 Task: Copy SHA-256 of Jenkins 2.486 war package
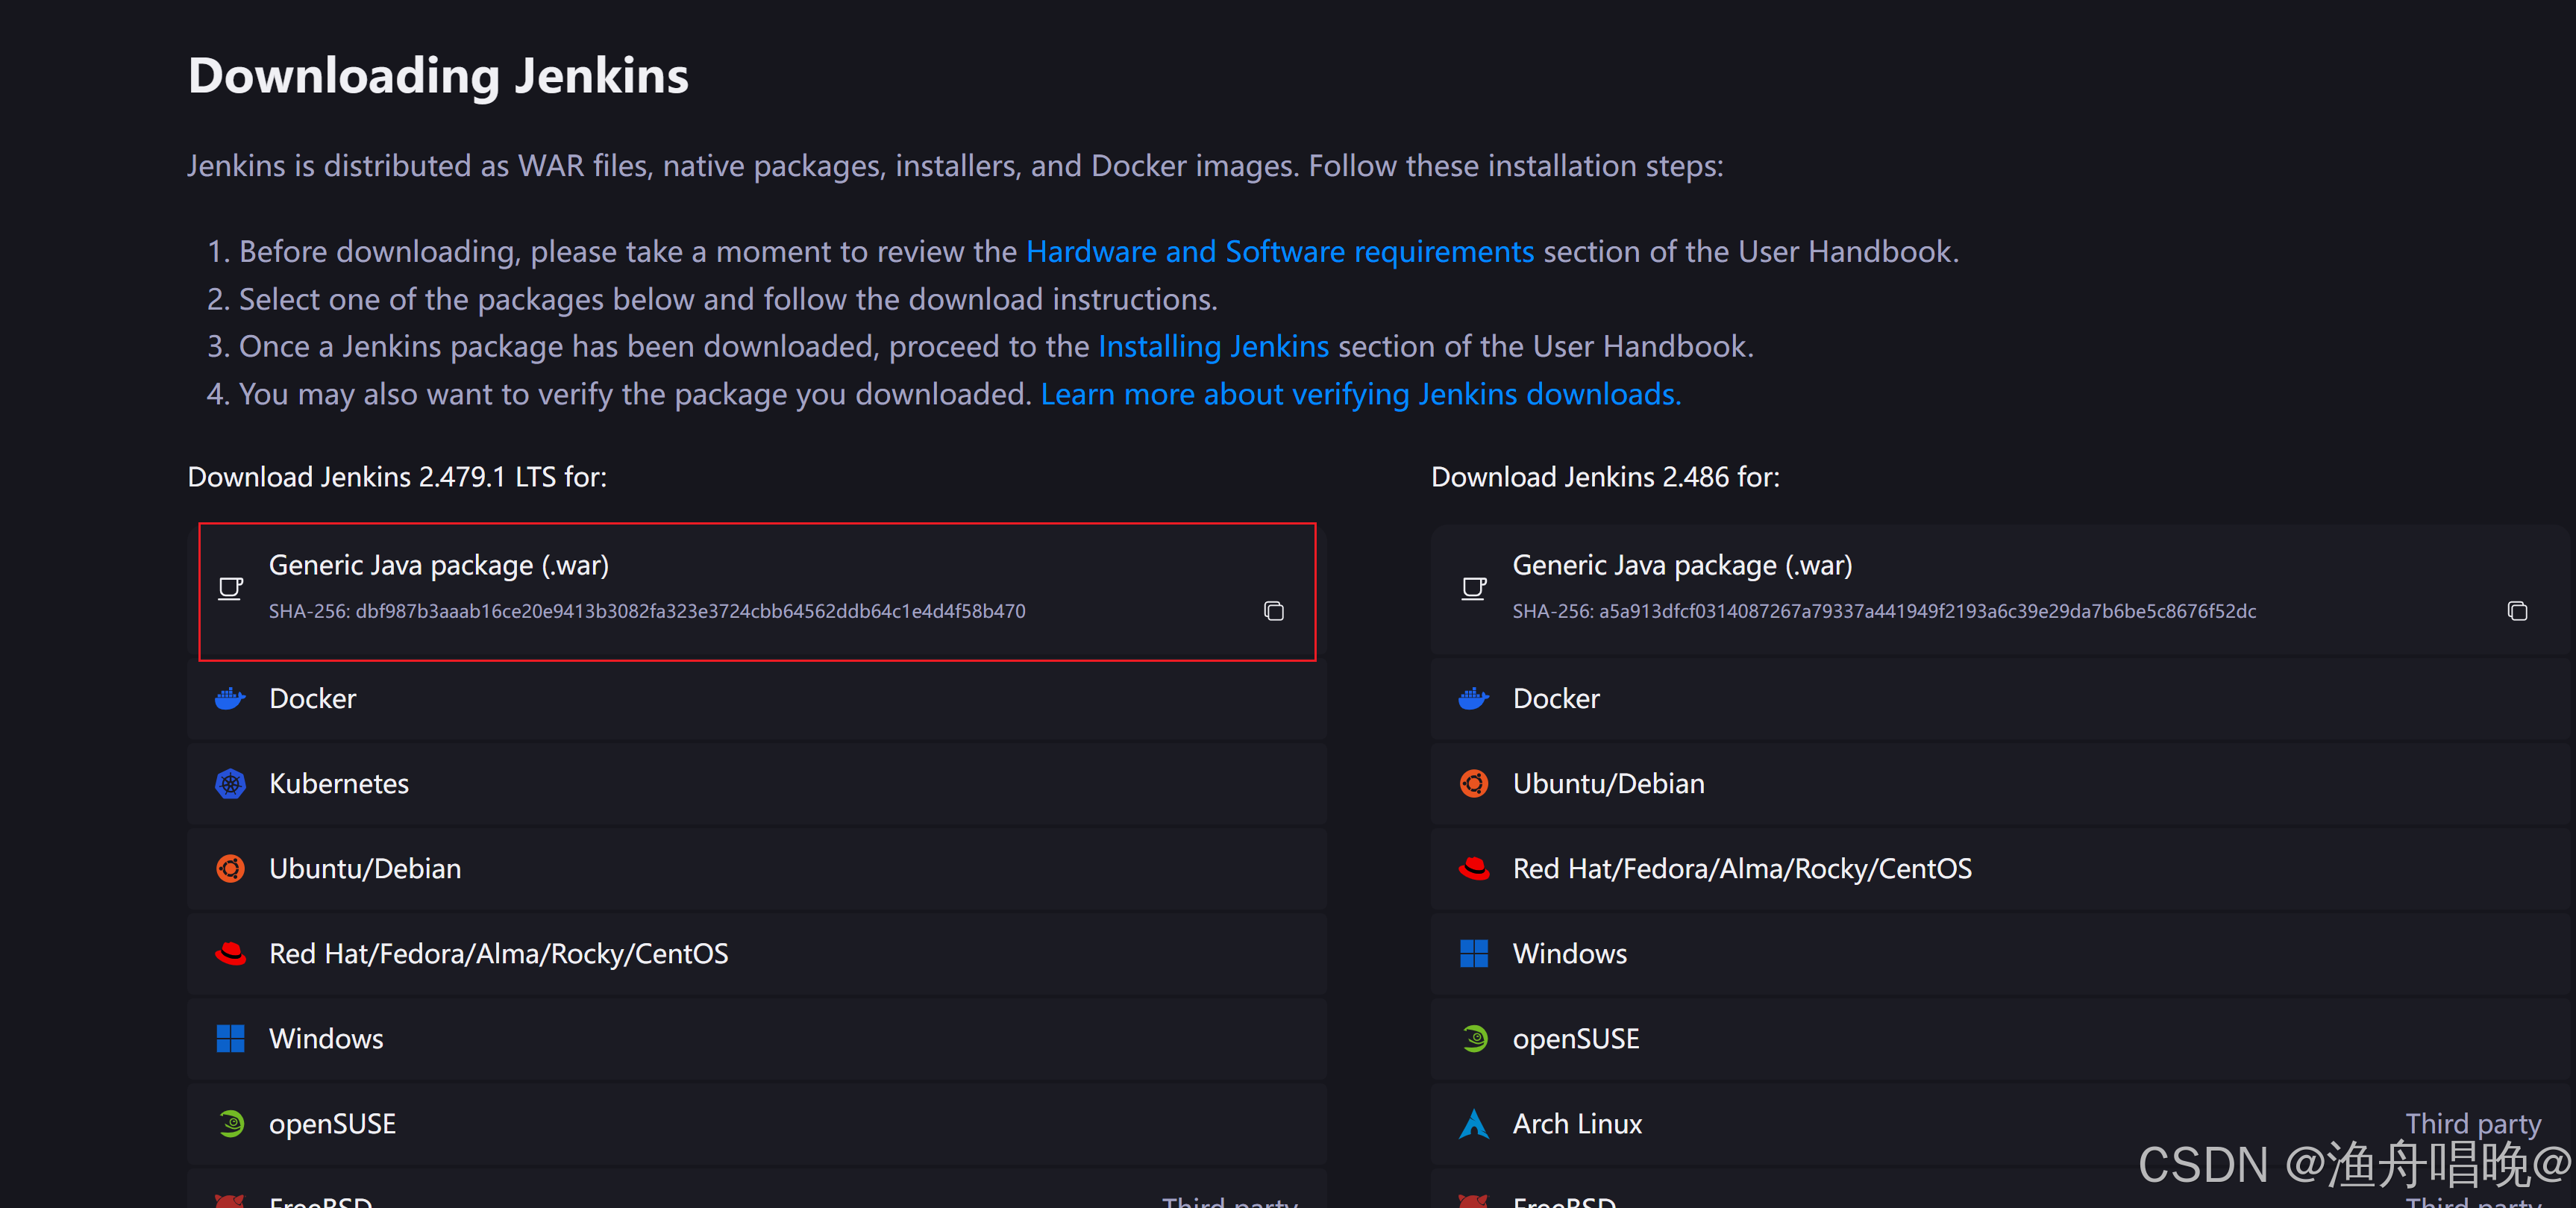coord(2517,611)
